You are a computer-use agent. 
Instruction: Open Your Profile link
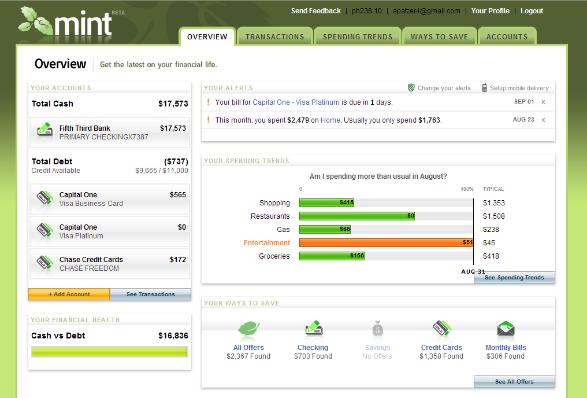pos(490,11)
